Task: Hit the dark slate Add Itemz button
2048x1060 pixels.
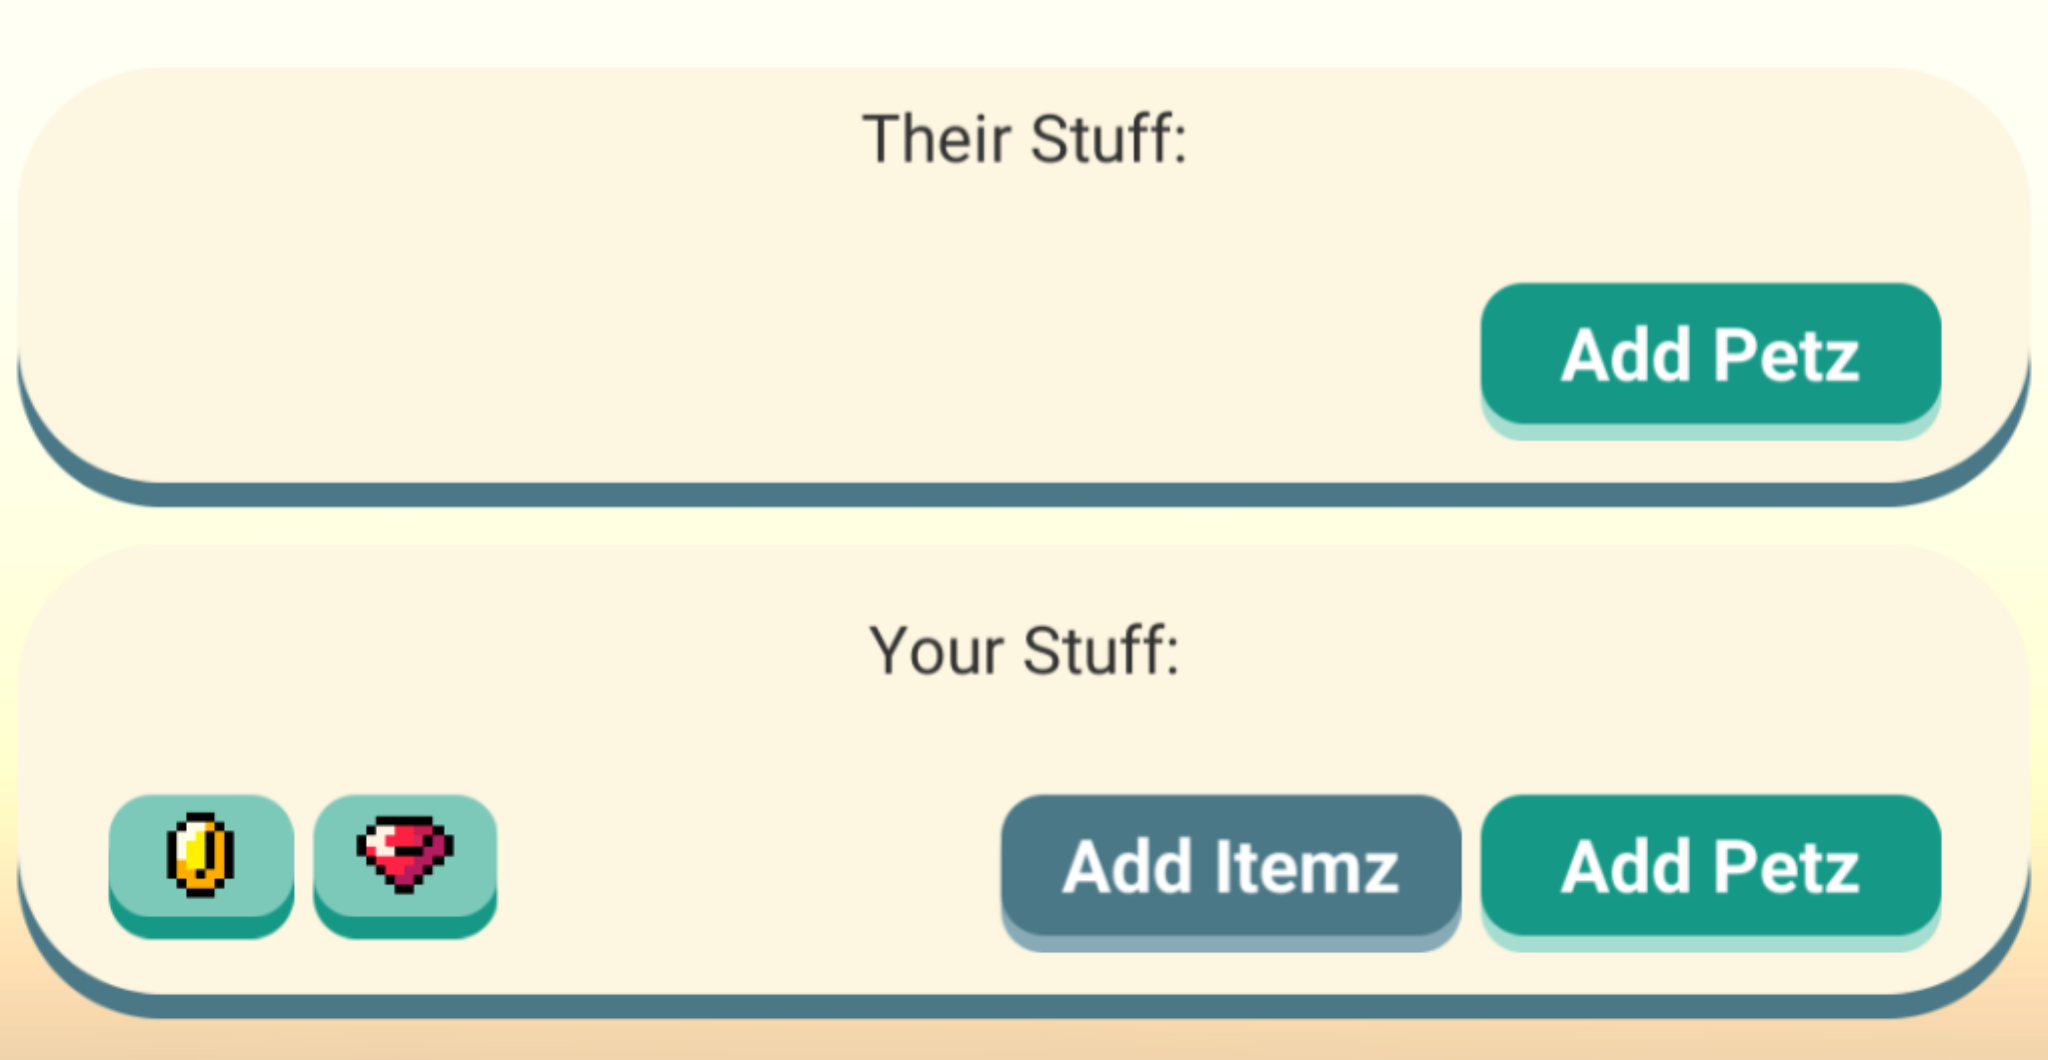Action: (x=1230, y=866)
